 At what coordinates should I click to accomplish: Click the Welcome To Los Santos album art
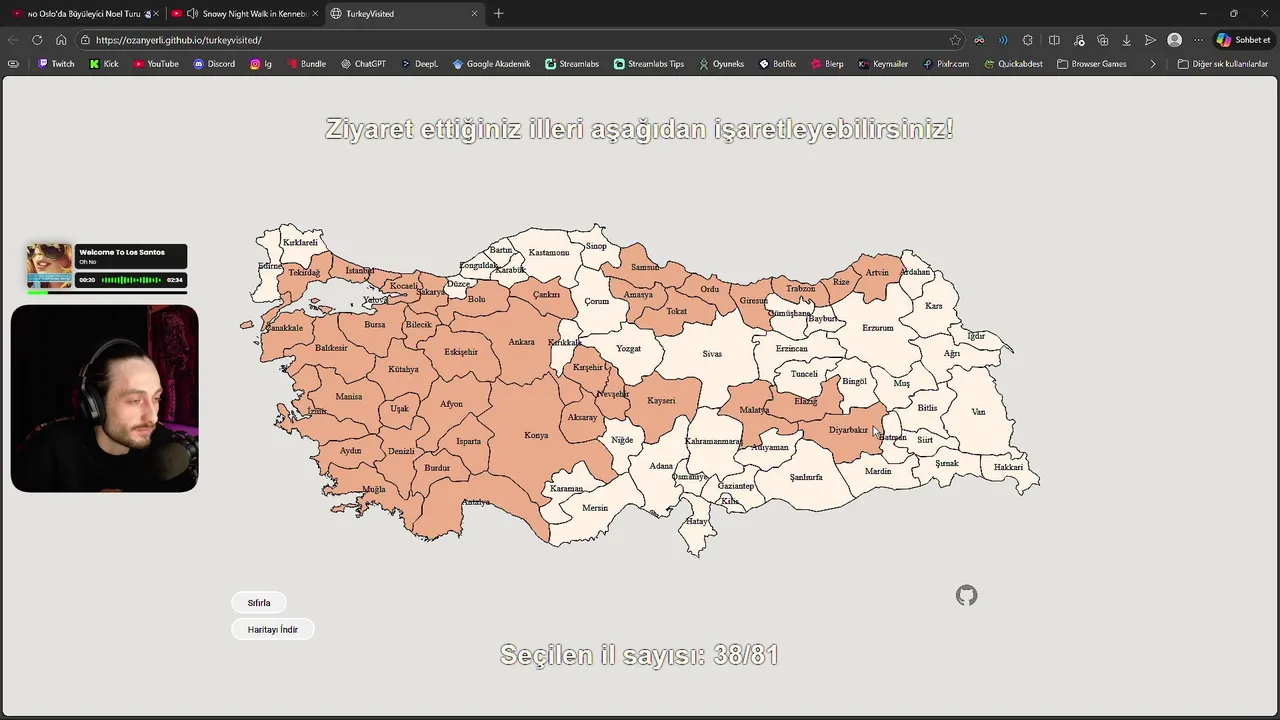pyautogui.click(x=50, y=267)
